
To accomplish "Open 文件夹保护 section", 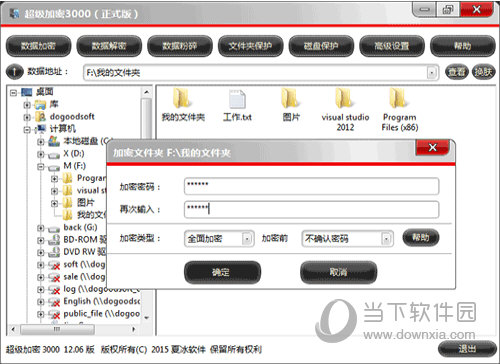I will 250,46.
